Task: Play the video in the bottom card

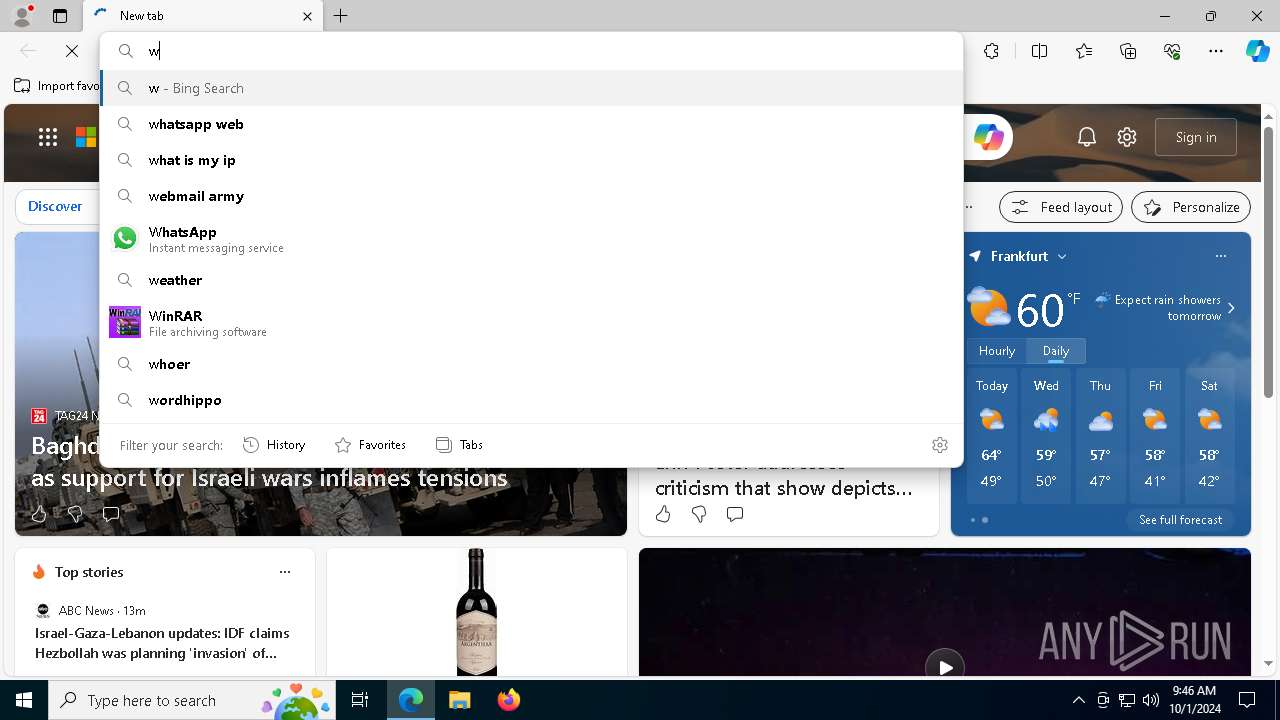Action: tap(945, 666)
